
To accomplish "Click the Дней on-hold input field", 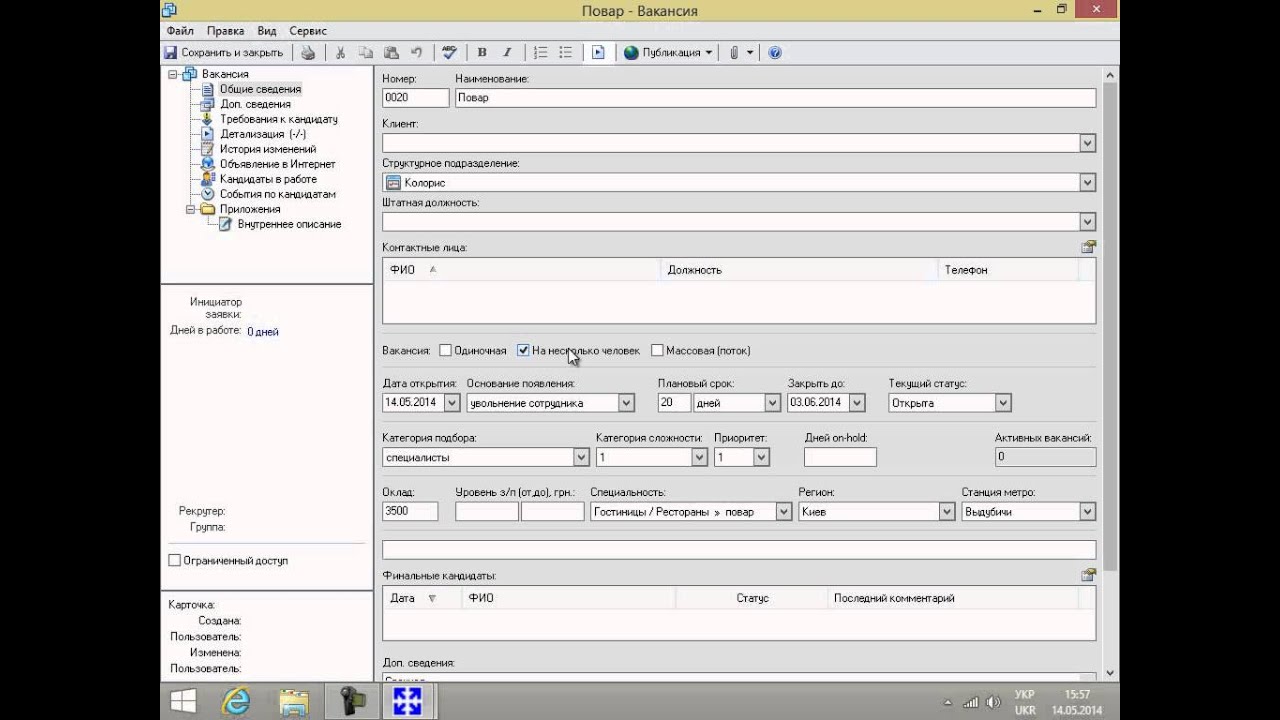I will click(x=840, y=457).
